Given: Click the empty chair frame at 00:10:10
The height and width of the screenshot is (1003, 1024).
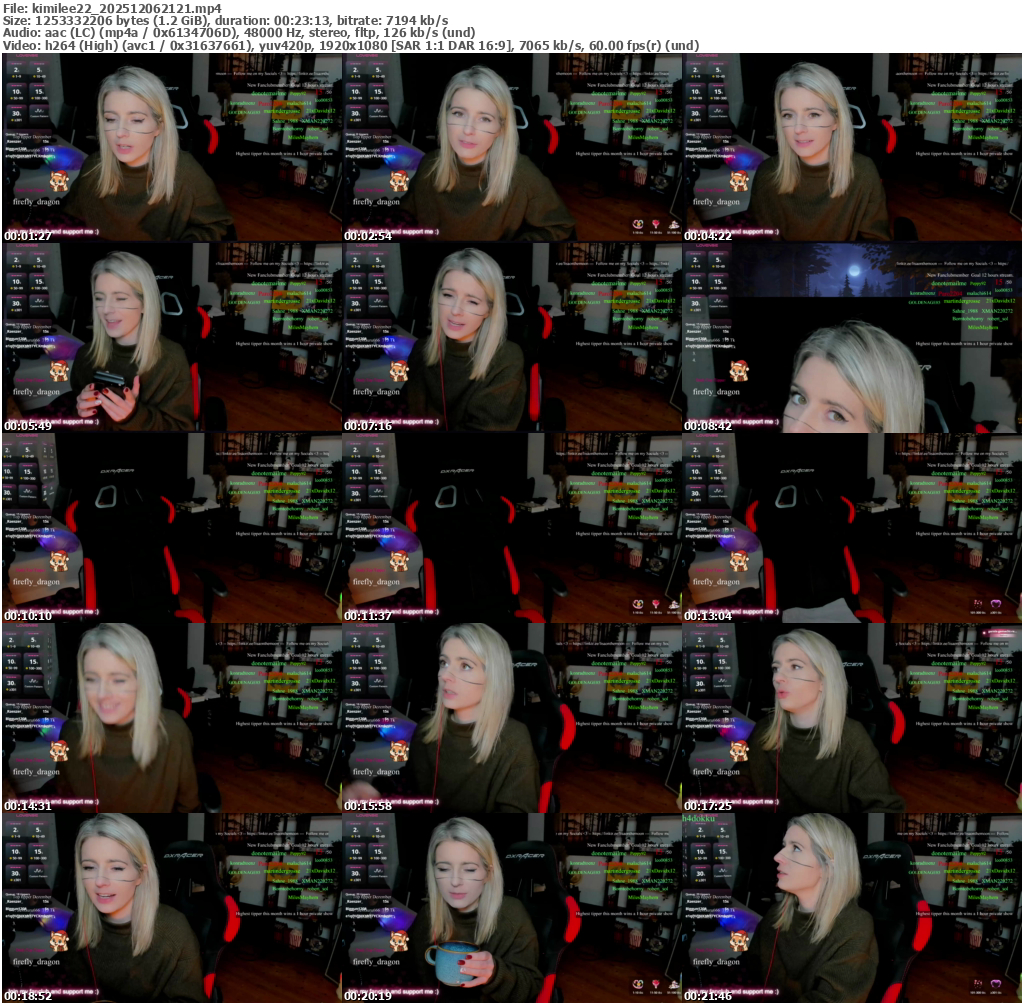Looking at the screenshot, I should 171,527.
